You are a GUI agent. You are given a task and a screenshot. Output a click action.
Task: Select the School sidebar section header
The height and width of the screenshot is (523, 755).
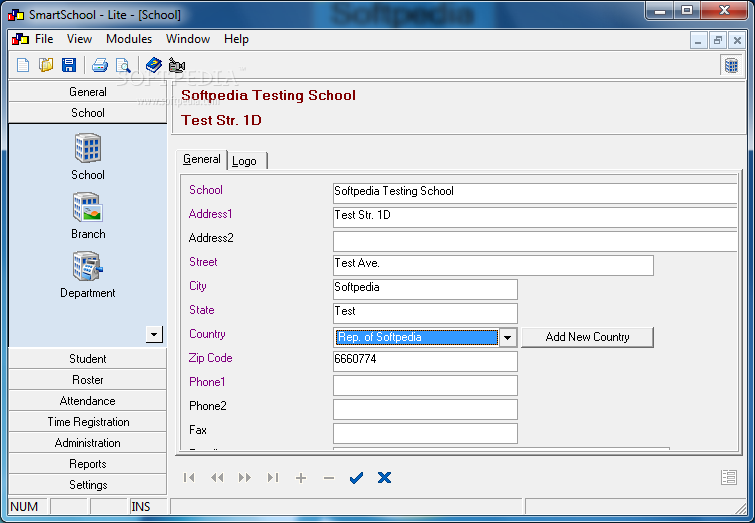(88, 113)
